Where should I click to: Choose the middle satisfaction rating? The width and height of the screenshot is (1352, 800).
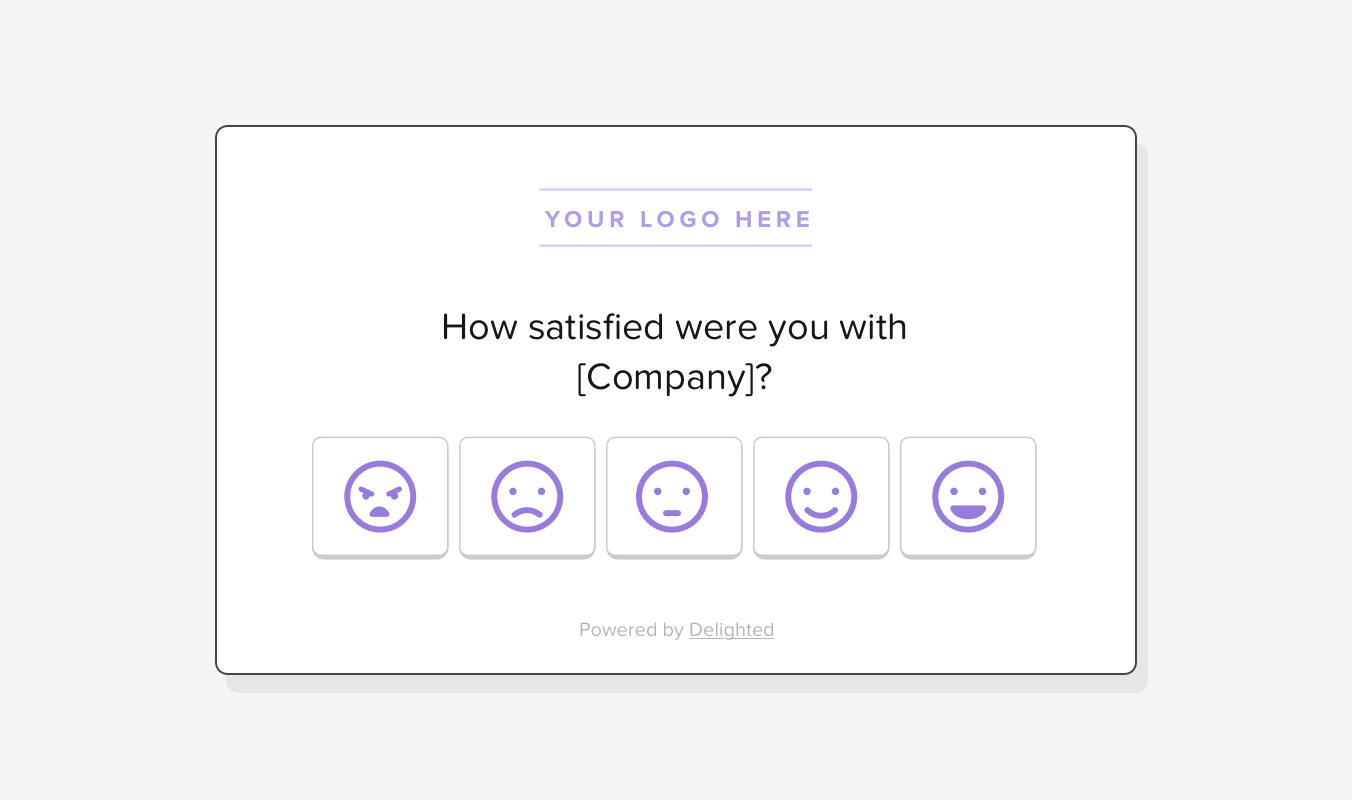pyautogui.click(x=674, y=496)
